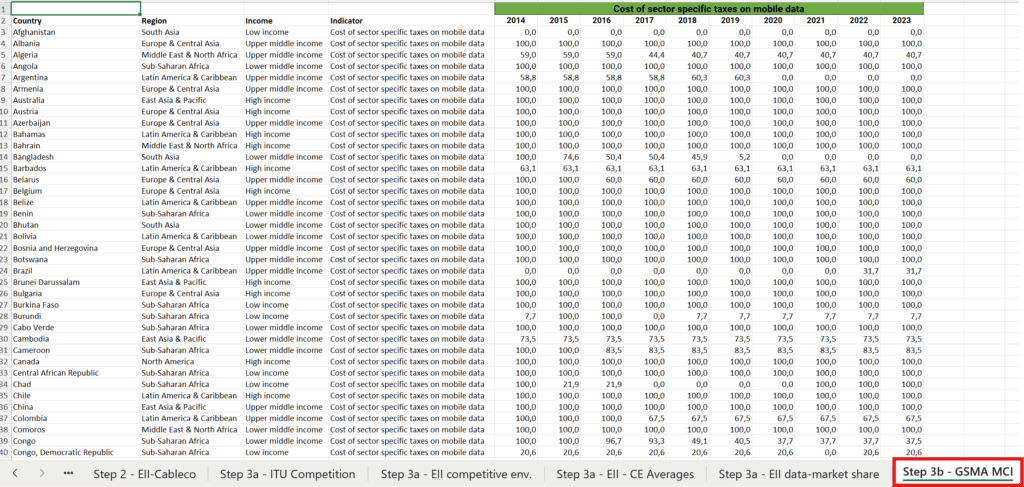Select the Congo, Democratic Republic cell
Viewport: 1024px width, 487px height.
click(x=76, y=452)
